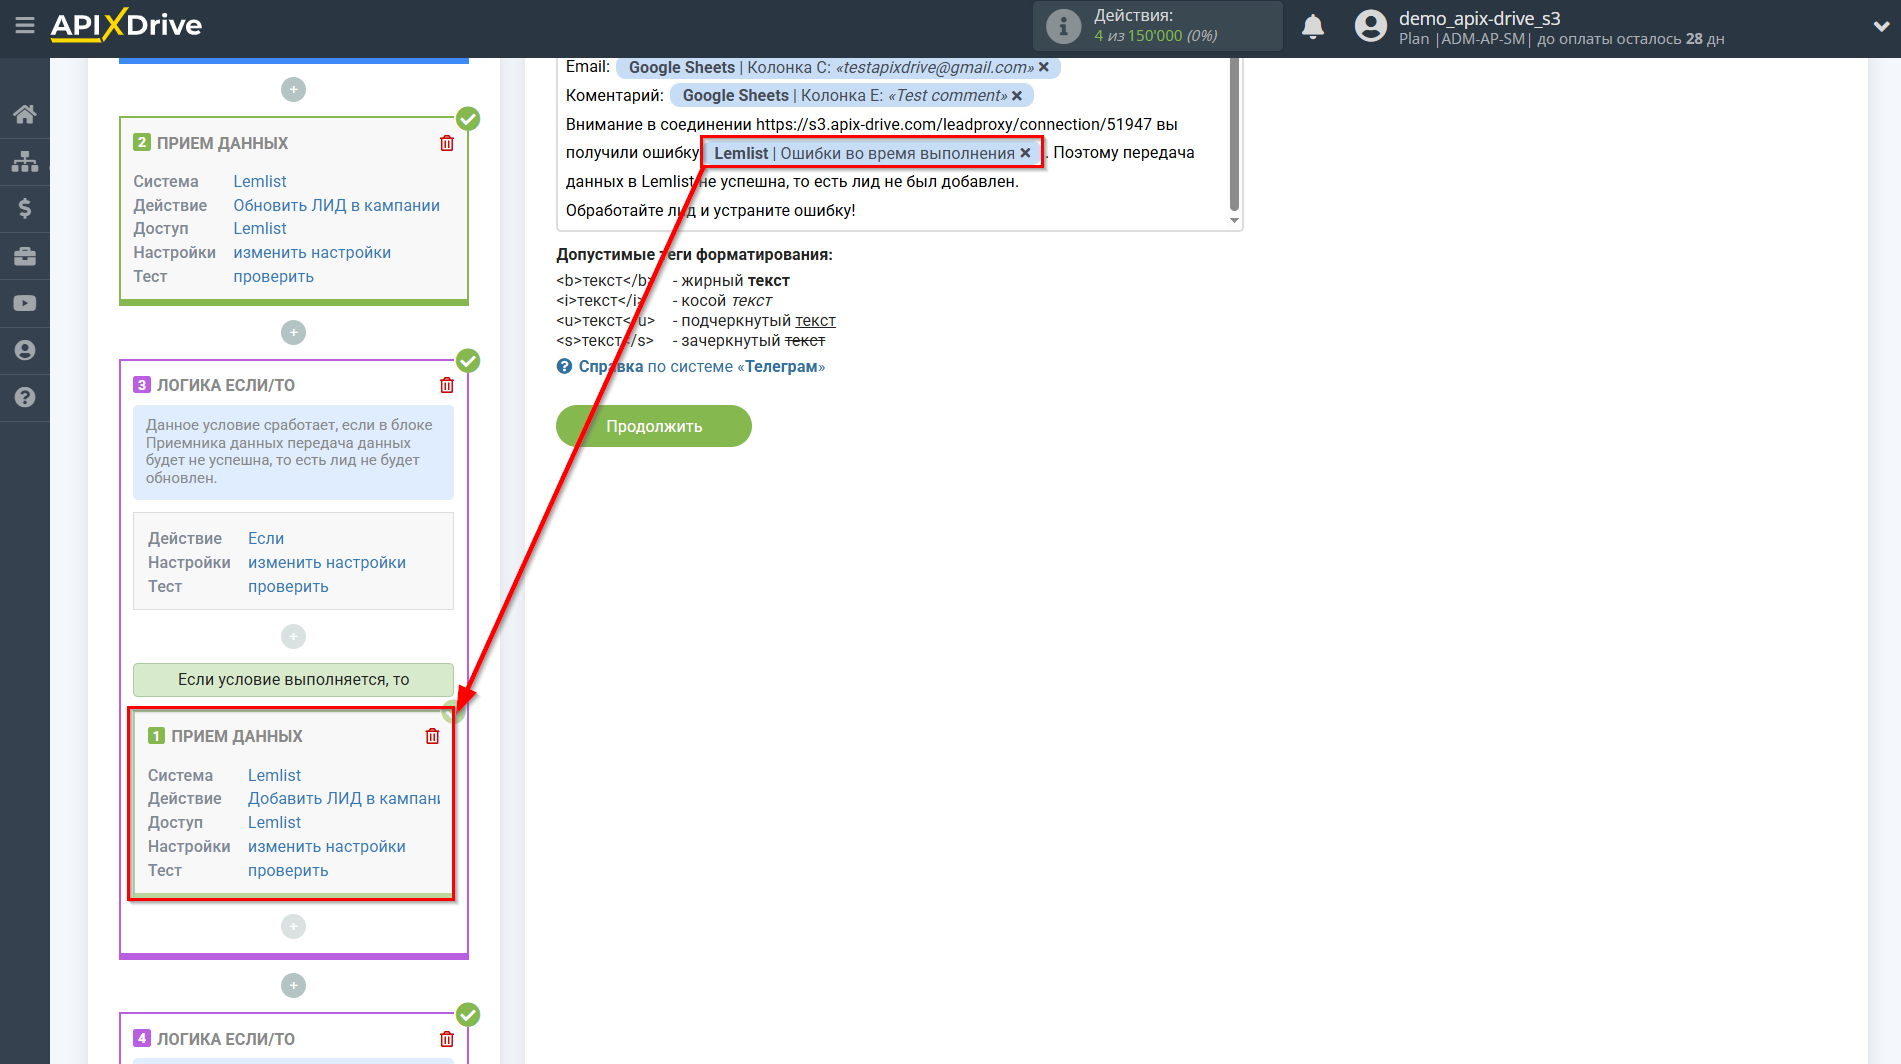Remove the Google Sheets Колонка E comment tag
The image size is (1901, 1064).
pos(1017,96)
